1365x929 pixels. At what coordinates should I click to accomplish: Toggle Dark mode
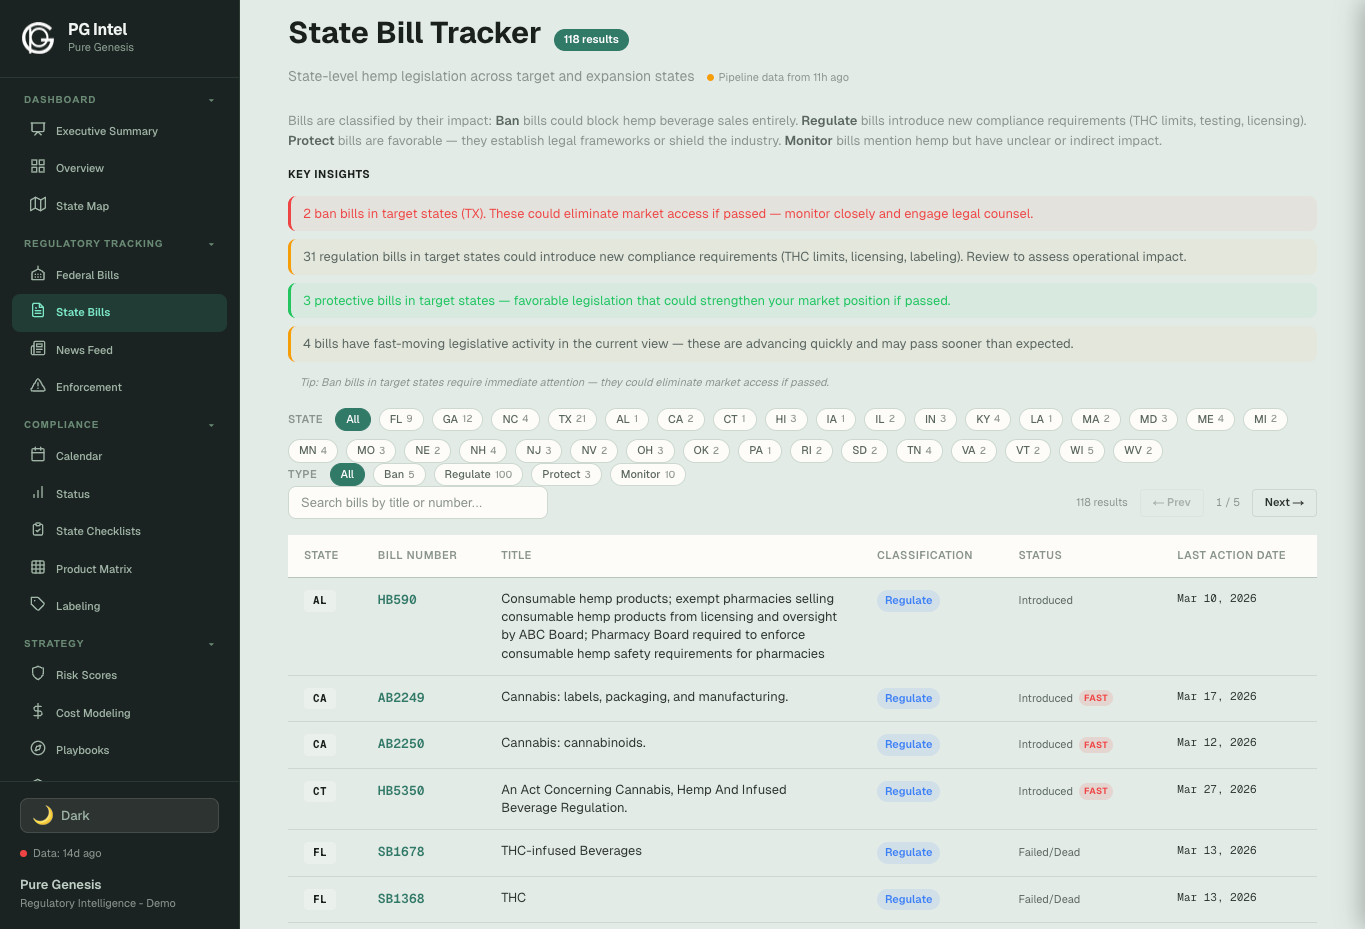[118, 815]
